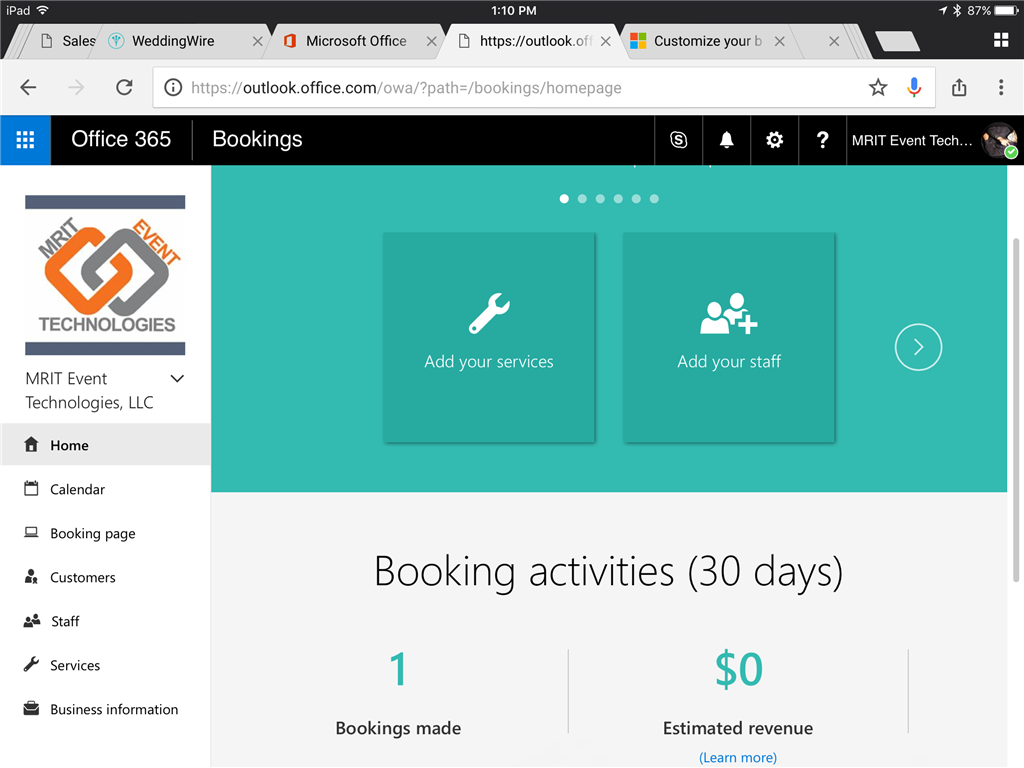Click the Booking page laptop icon
The width and height of the screenshot is (1024, 768).
pyautogui.click(x=31, y=532)
